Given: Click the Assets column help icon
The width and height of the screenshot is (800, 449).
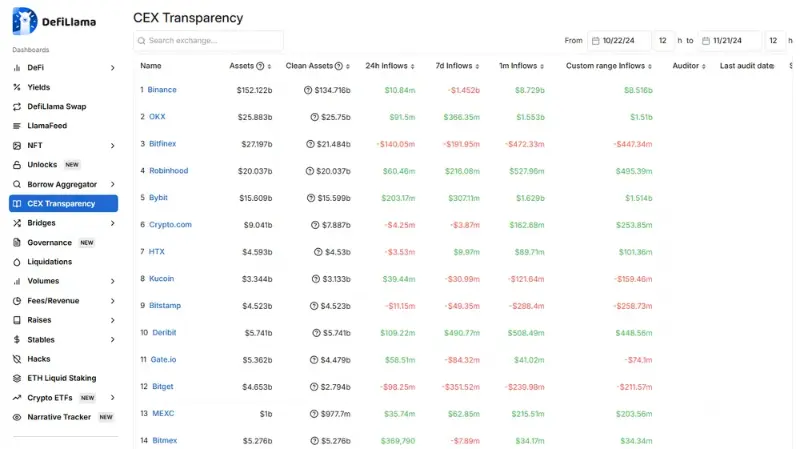Looking at the screenshot, I should click(260, 66).
